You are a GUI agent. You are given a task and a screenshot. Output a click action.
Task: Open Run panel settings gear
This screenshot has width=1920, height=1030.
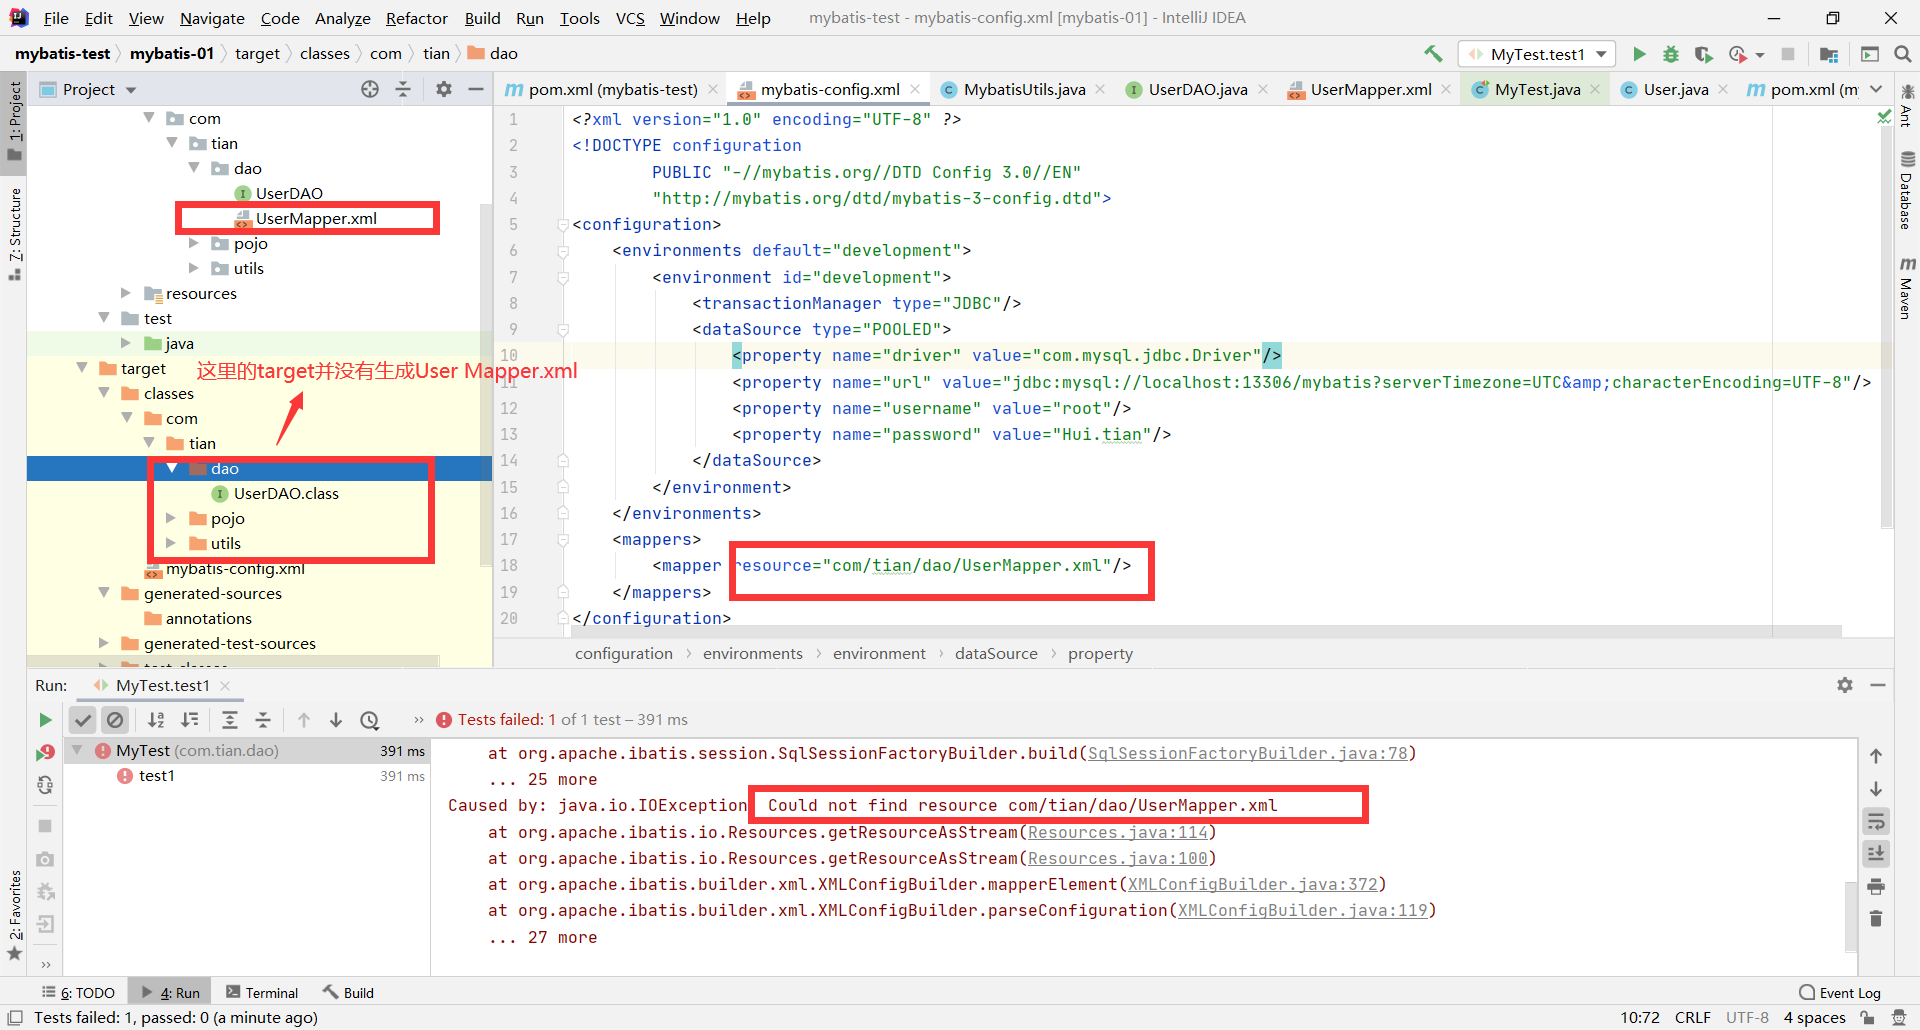pos(1845,685)
